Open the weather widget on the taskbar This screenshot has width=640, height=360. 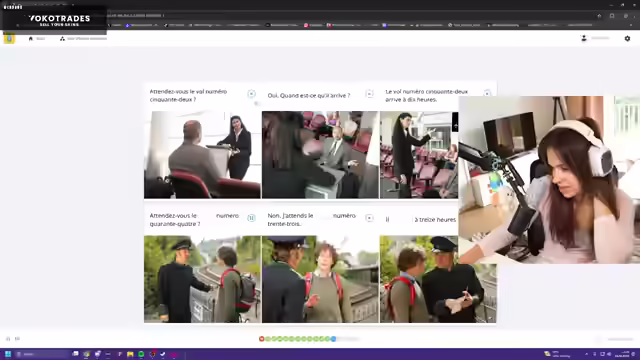coord(558,354)
